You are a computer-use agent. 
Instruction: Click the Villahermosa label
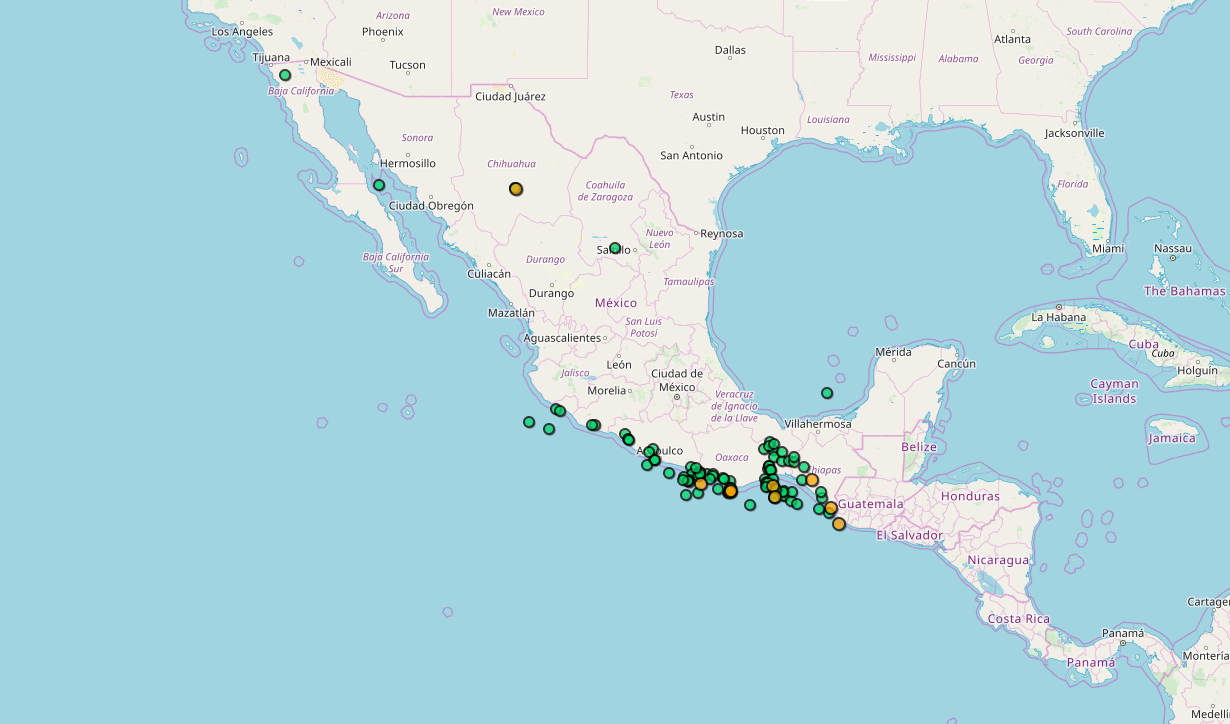(818, 424)
